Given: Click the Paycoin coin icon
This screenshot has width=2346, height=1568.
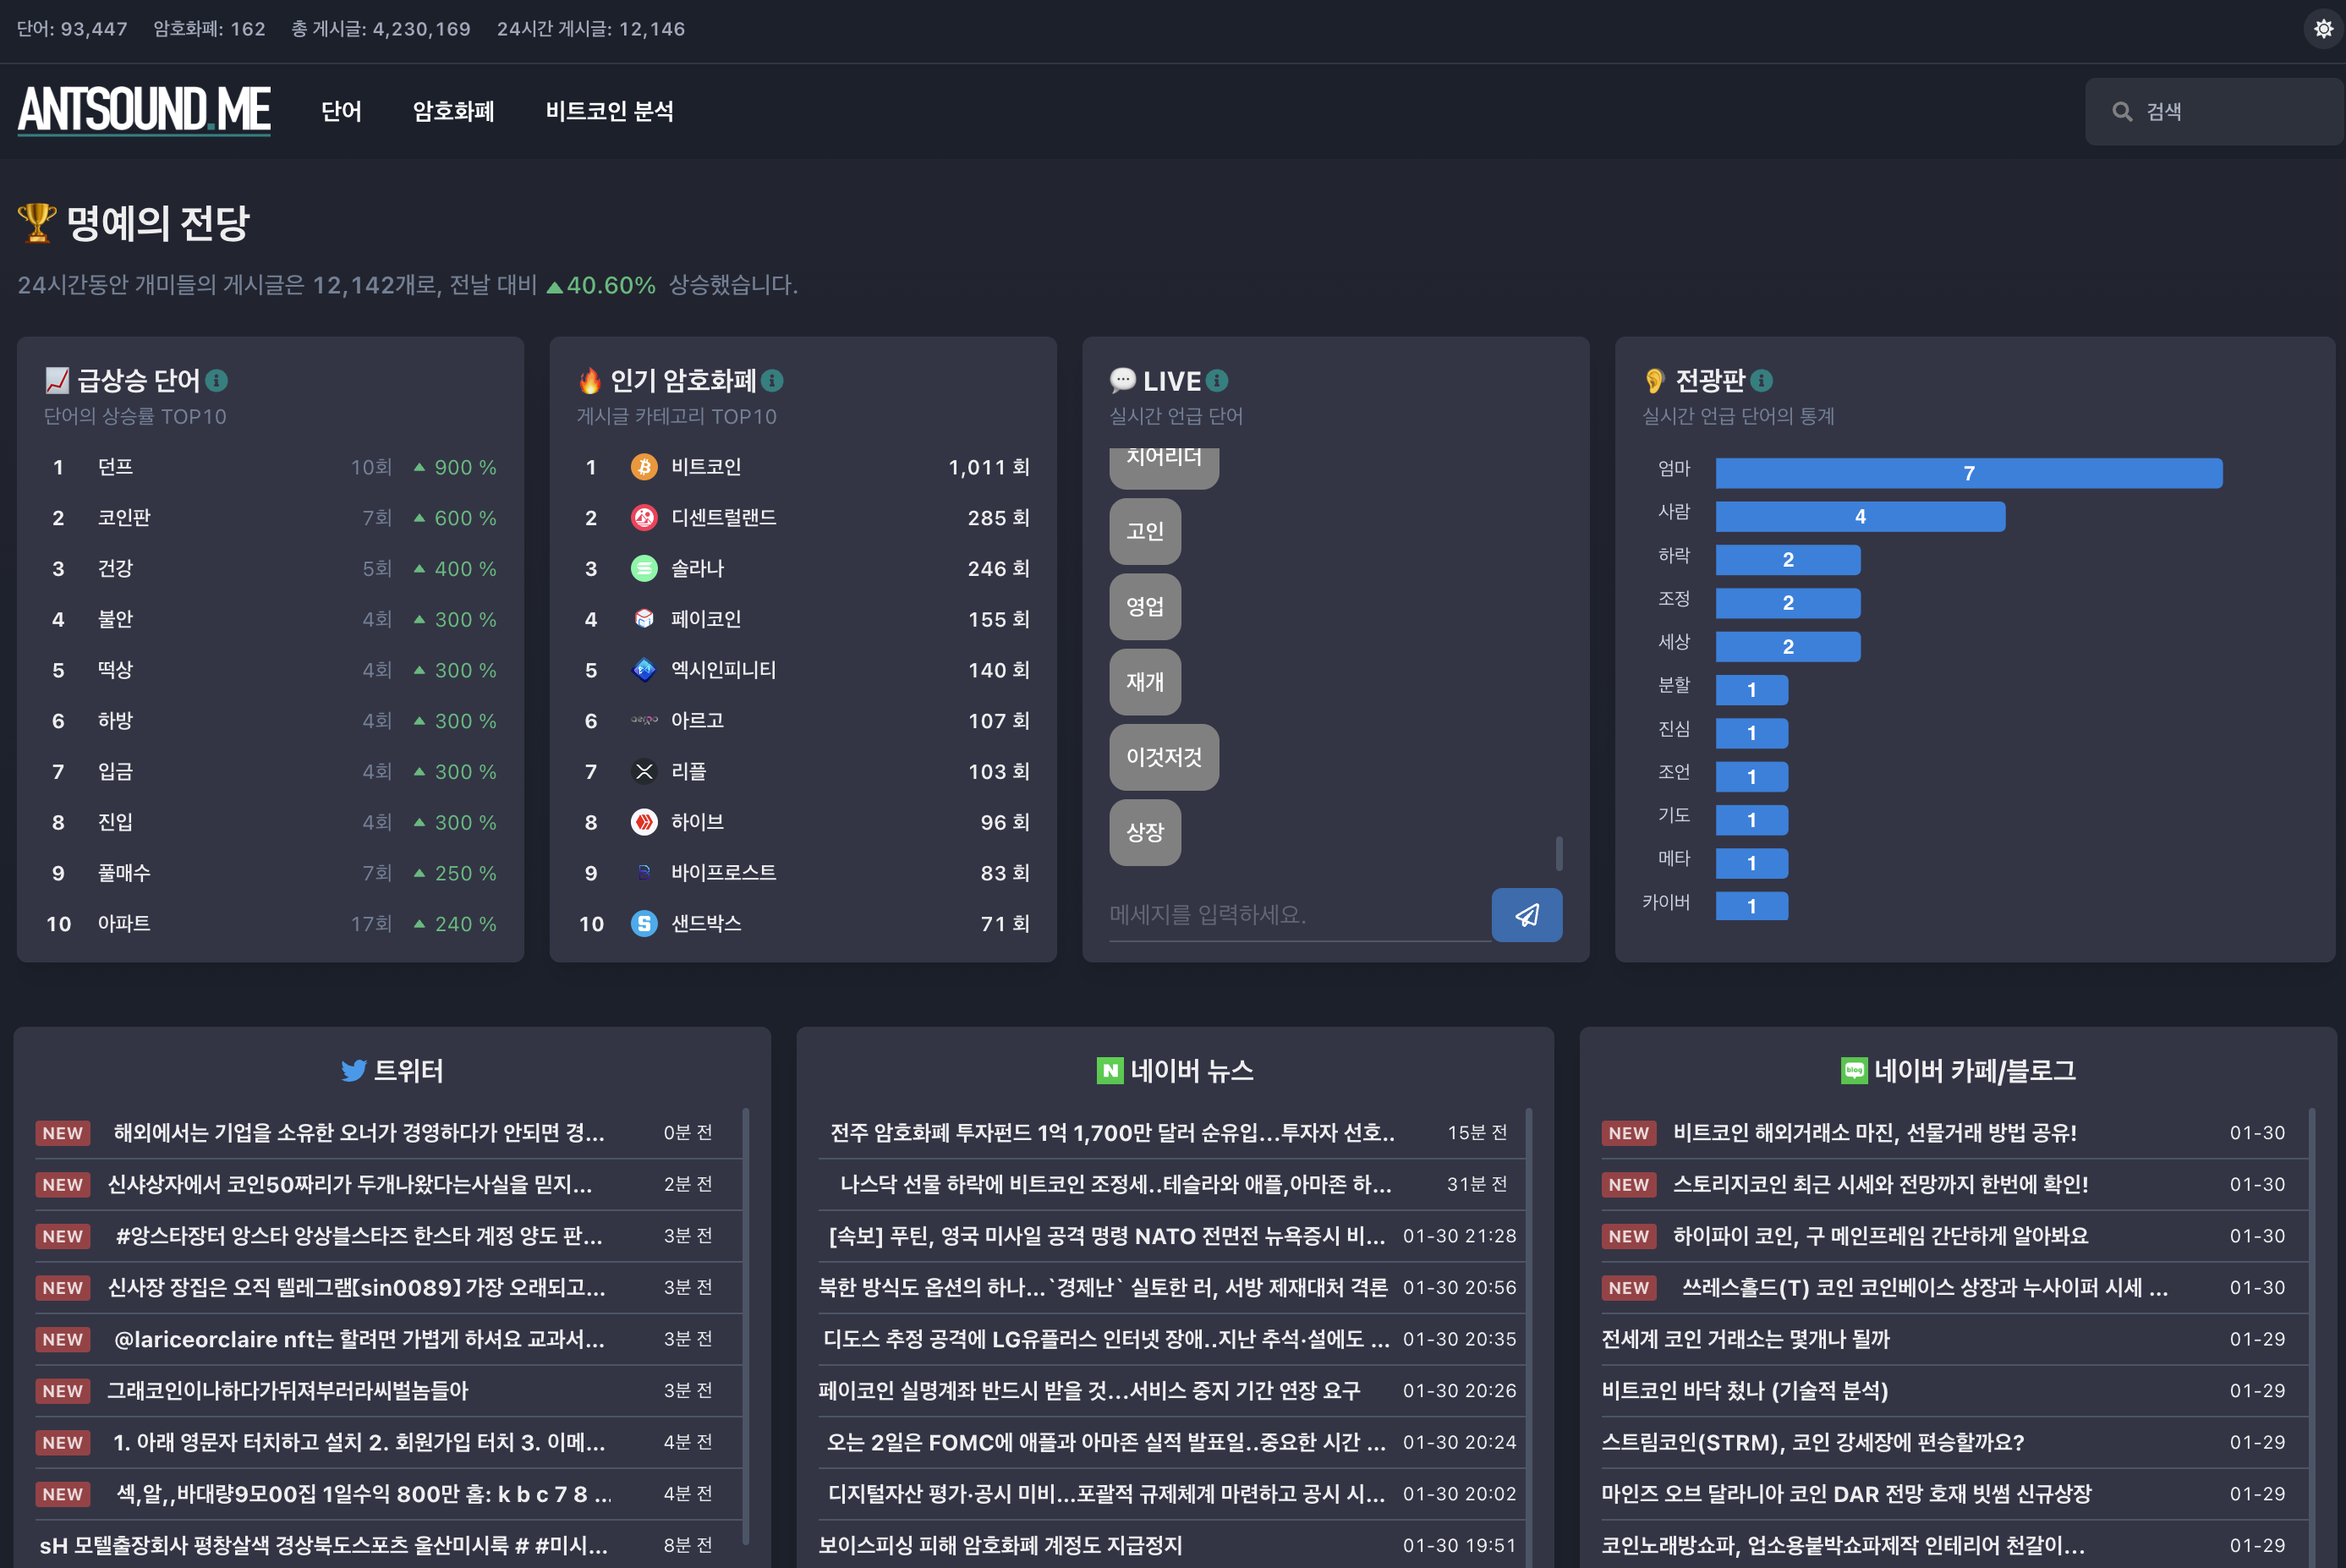Looking at the screenshot, I should 644,619.
